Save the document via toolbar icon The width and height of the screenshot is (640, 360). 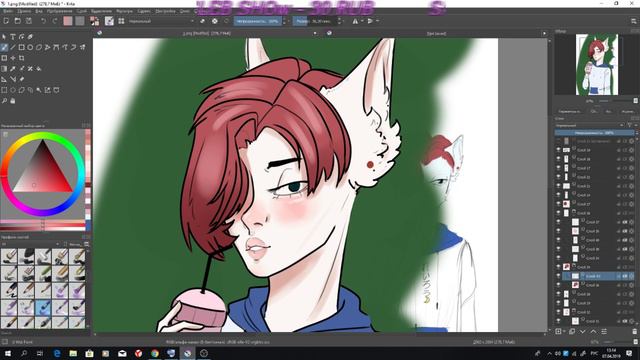[x=29, y=21]
